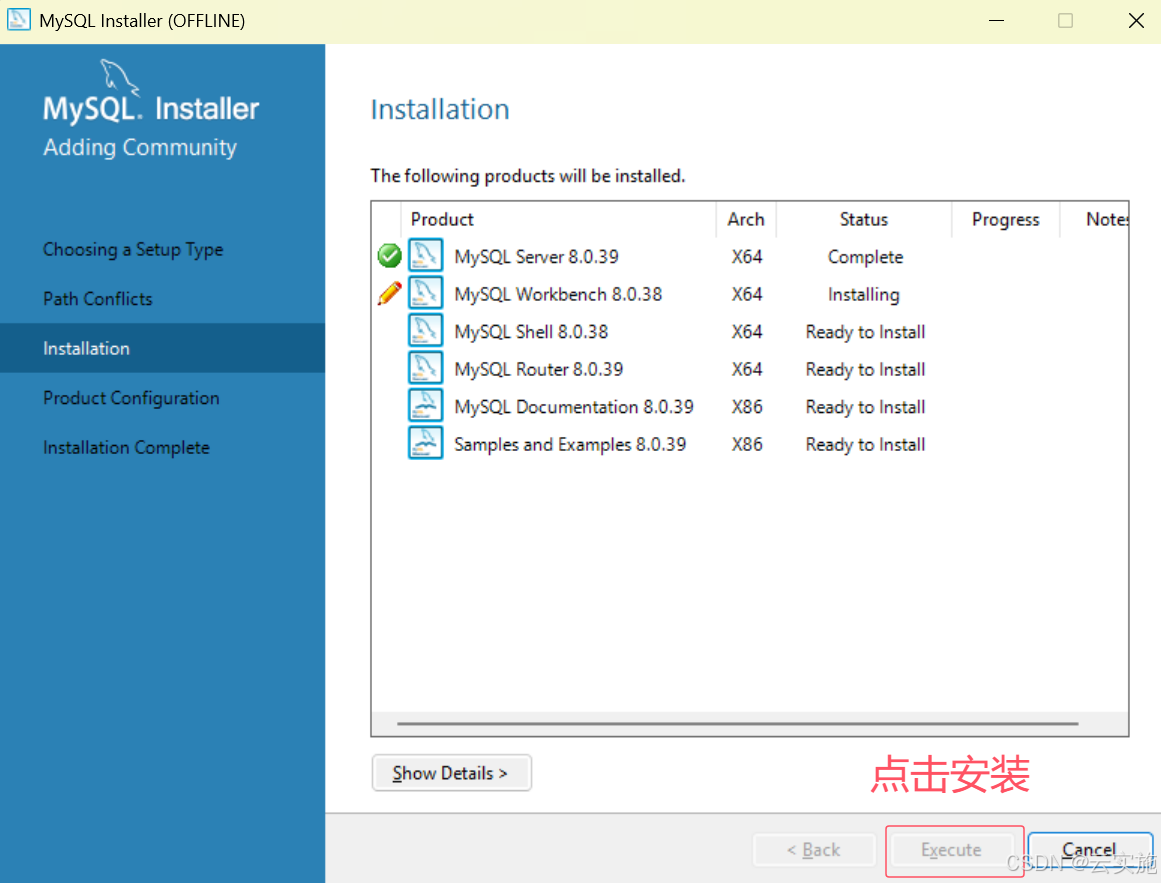Click the MySQL Server 8.0.39 product icon

pos(426,255)
